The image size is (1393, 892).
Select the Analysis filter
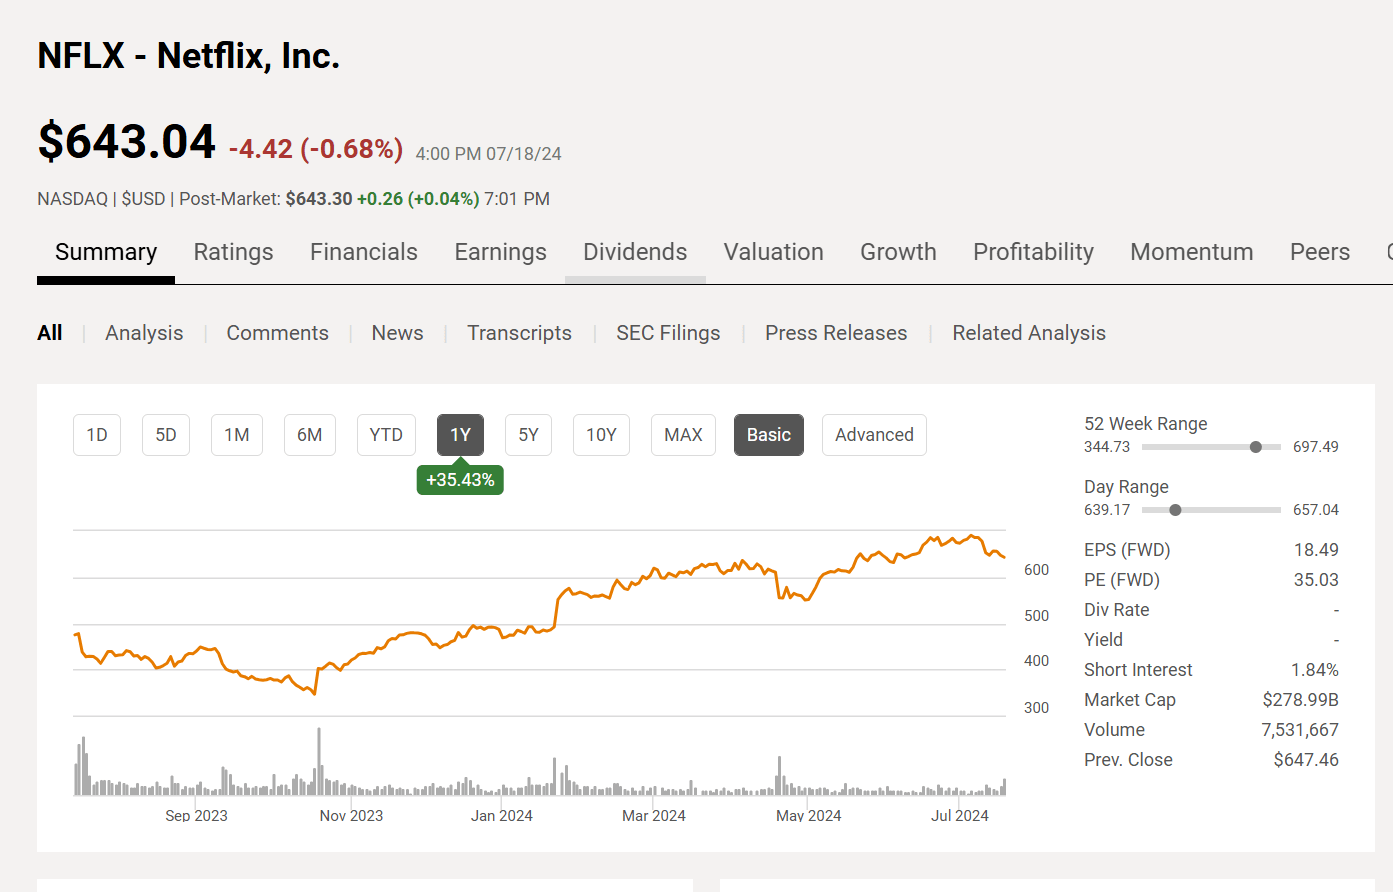[x=144, y=333]
